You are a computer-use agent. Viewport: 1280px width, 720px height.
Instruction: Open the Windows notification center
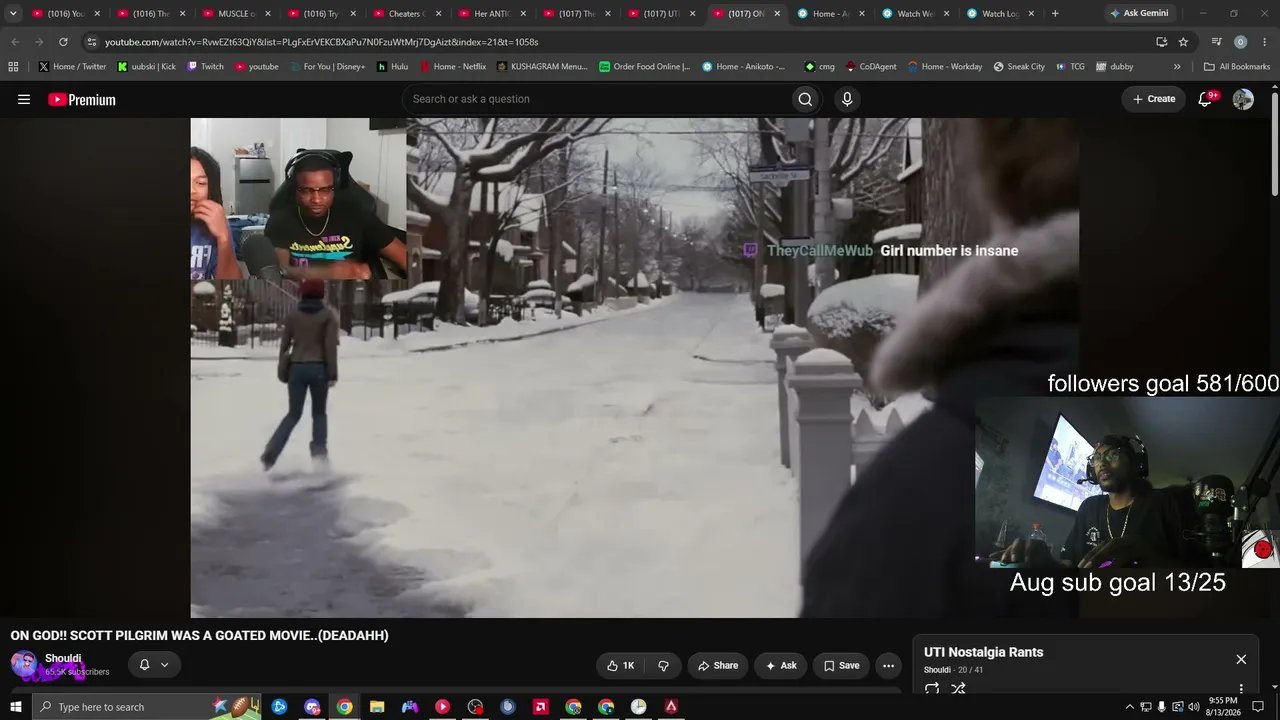pyautogui.click(x=1258, y=707)
